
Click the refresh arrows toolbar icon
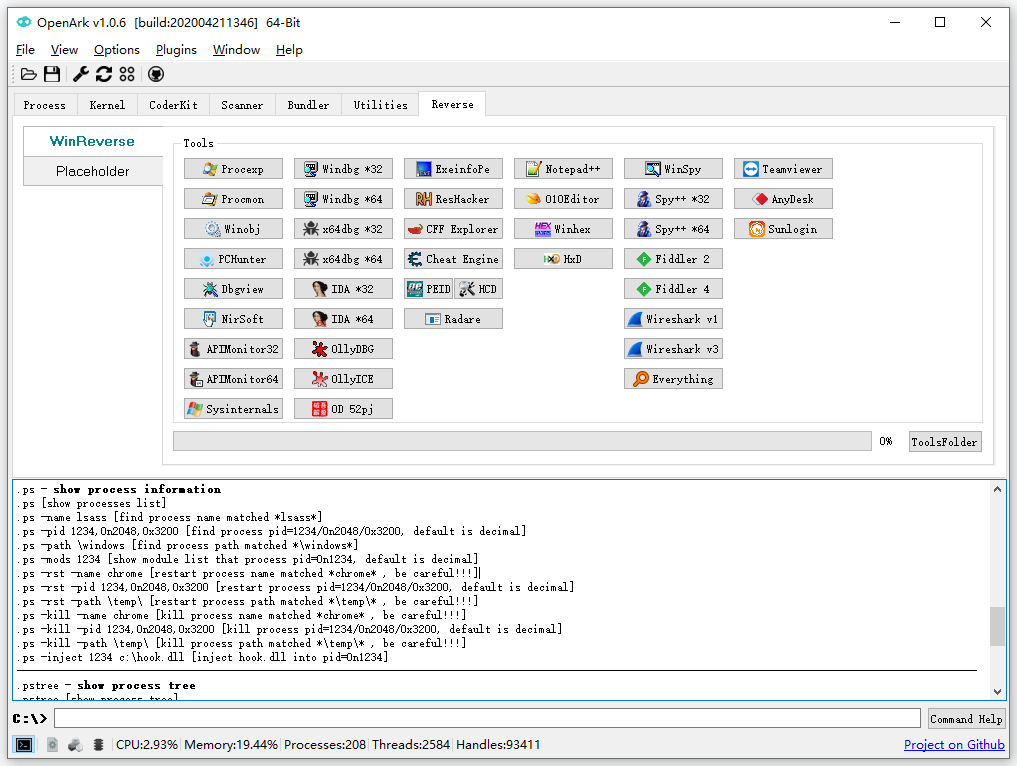tap(104, 75)
